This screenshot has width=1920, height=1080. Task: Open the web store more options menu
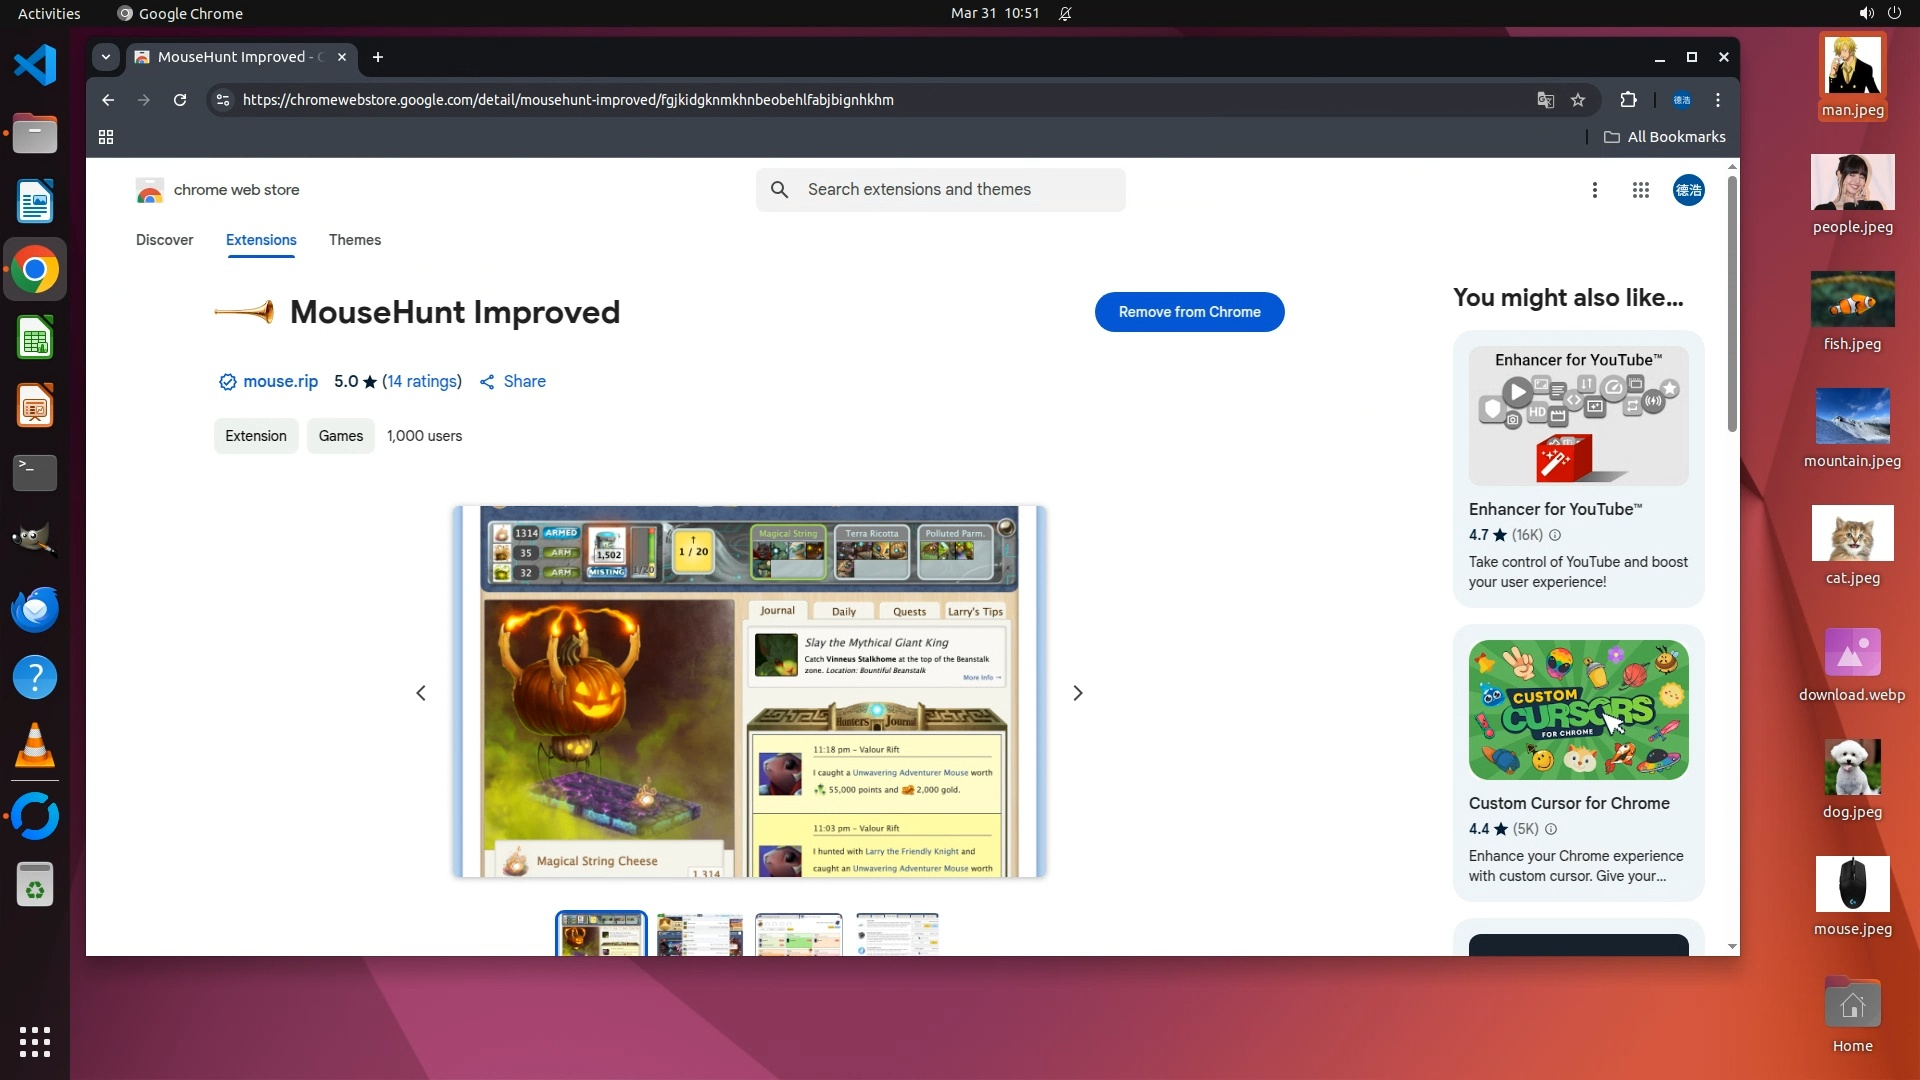1594,190
